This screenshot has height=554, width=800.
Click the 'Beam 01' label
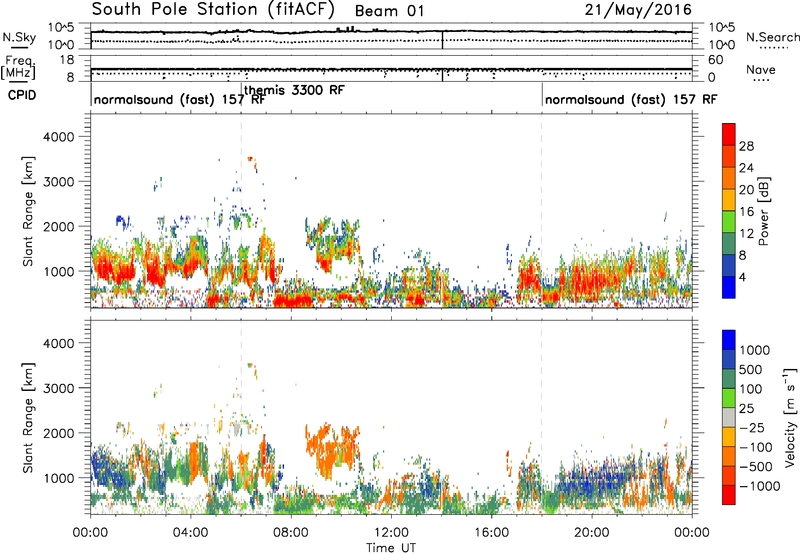pyautogui.click(x=389, y=11)
